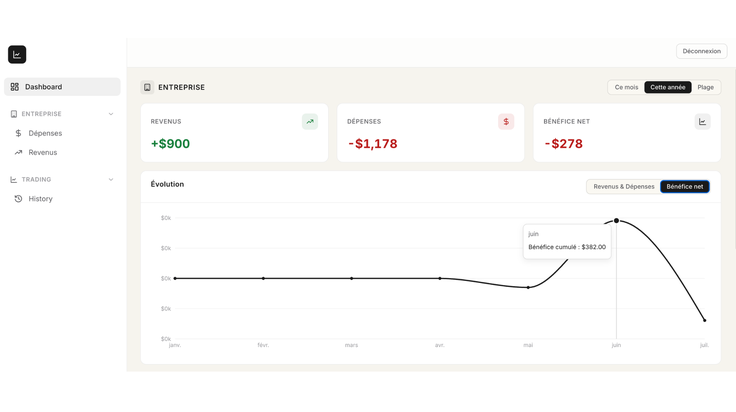Toggle the TRADING section header
The width and height of the screenshot is (736, 412).
pyautogui.click(x=62, y=180)
